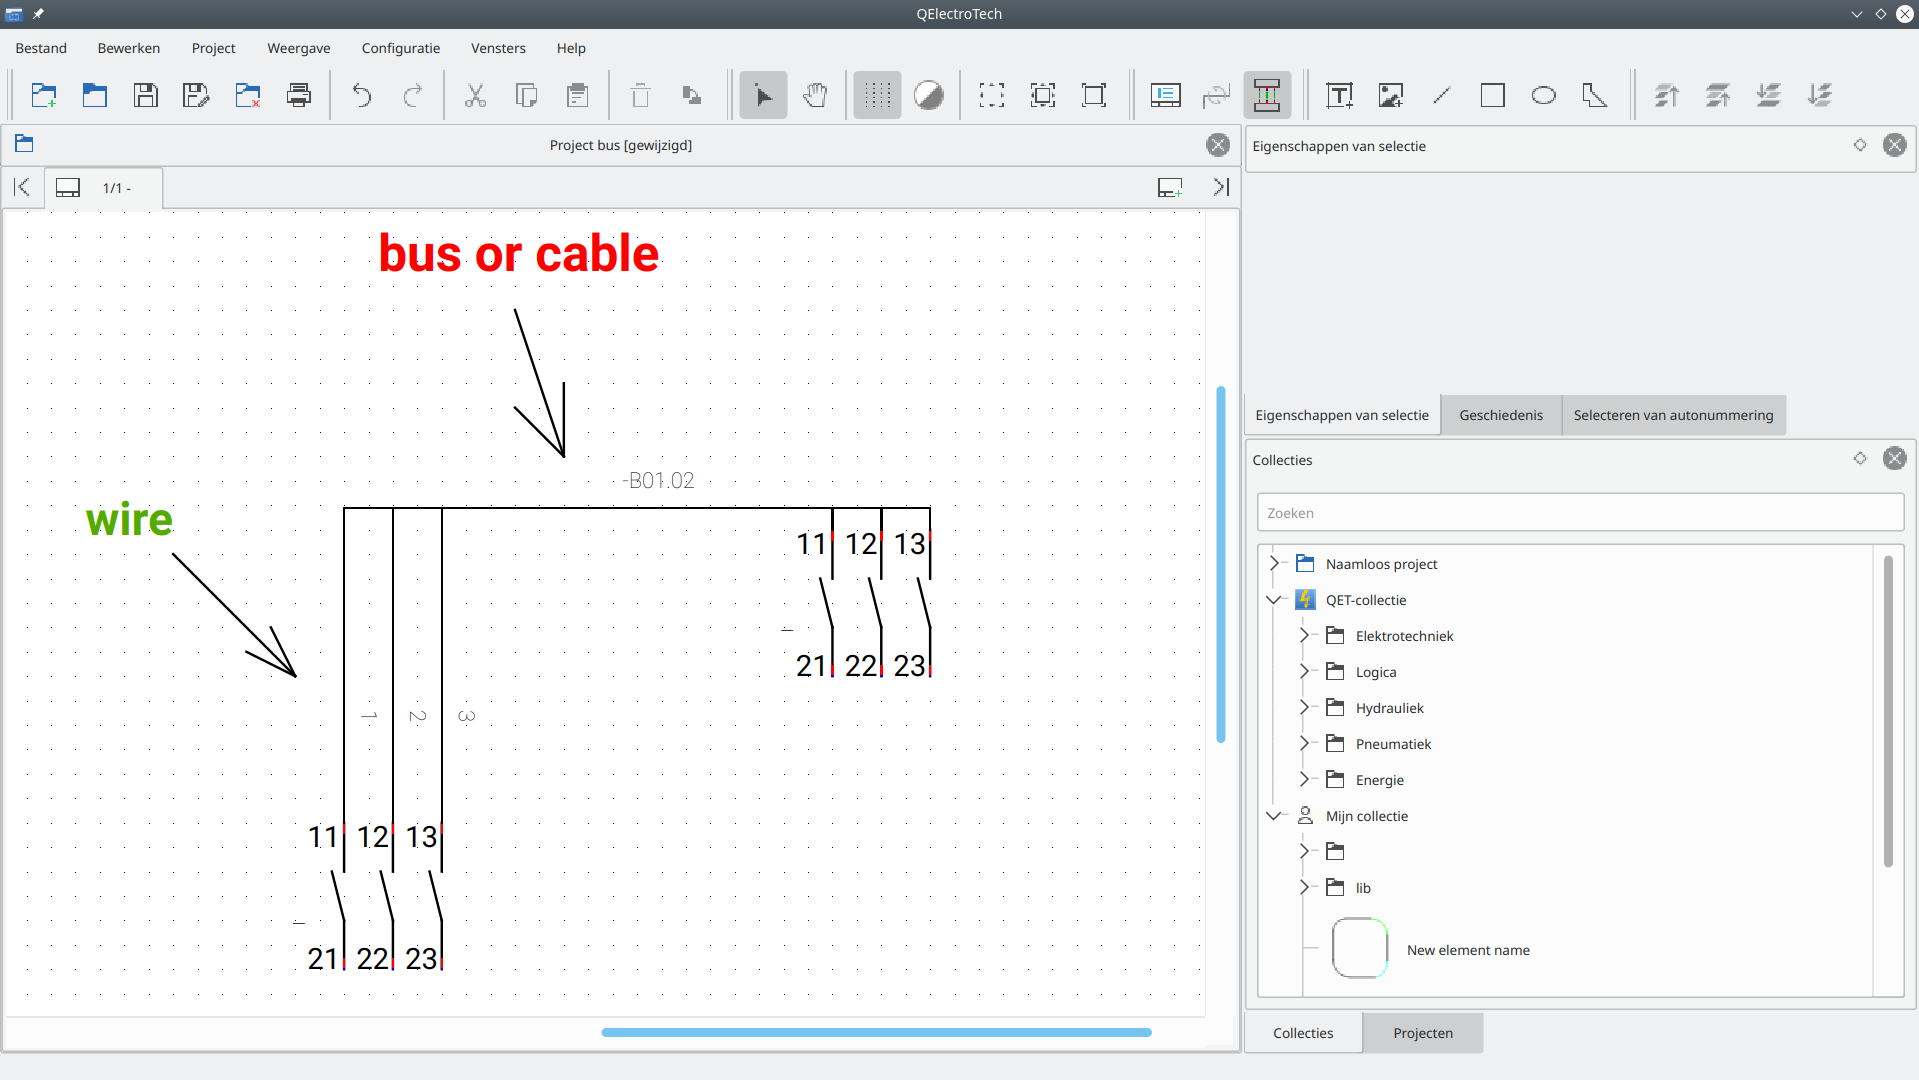Select the Add image tool

[x=1390, y=96]
